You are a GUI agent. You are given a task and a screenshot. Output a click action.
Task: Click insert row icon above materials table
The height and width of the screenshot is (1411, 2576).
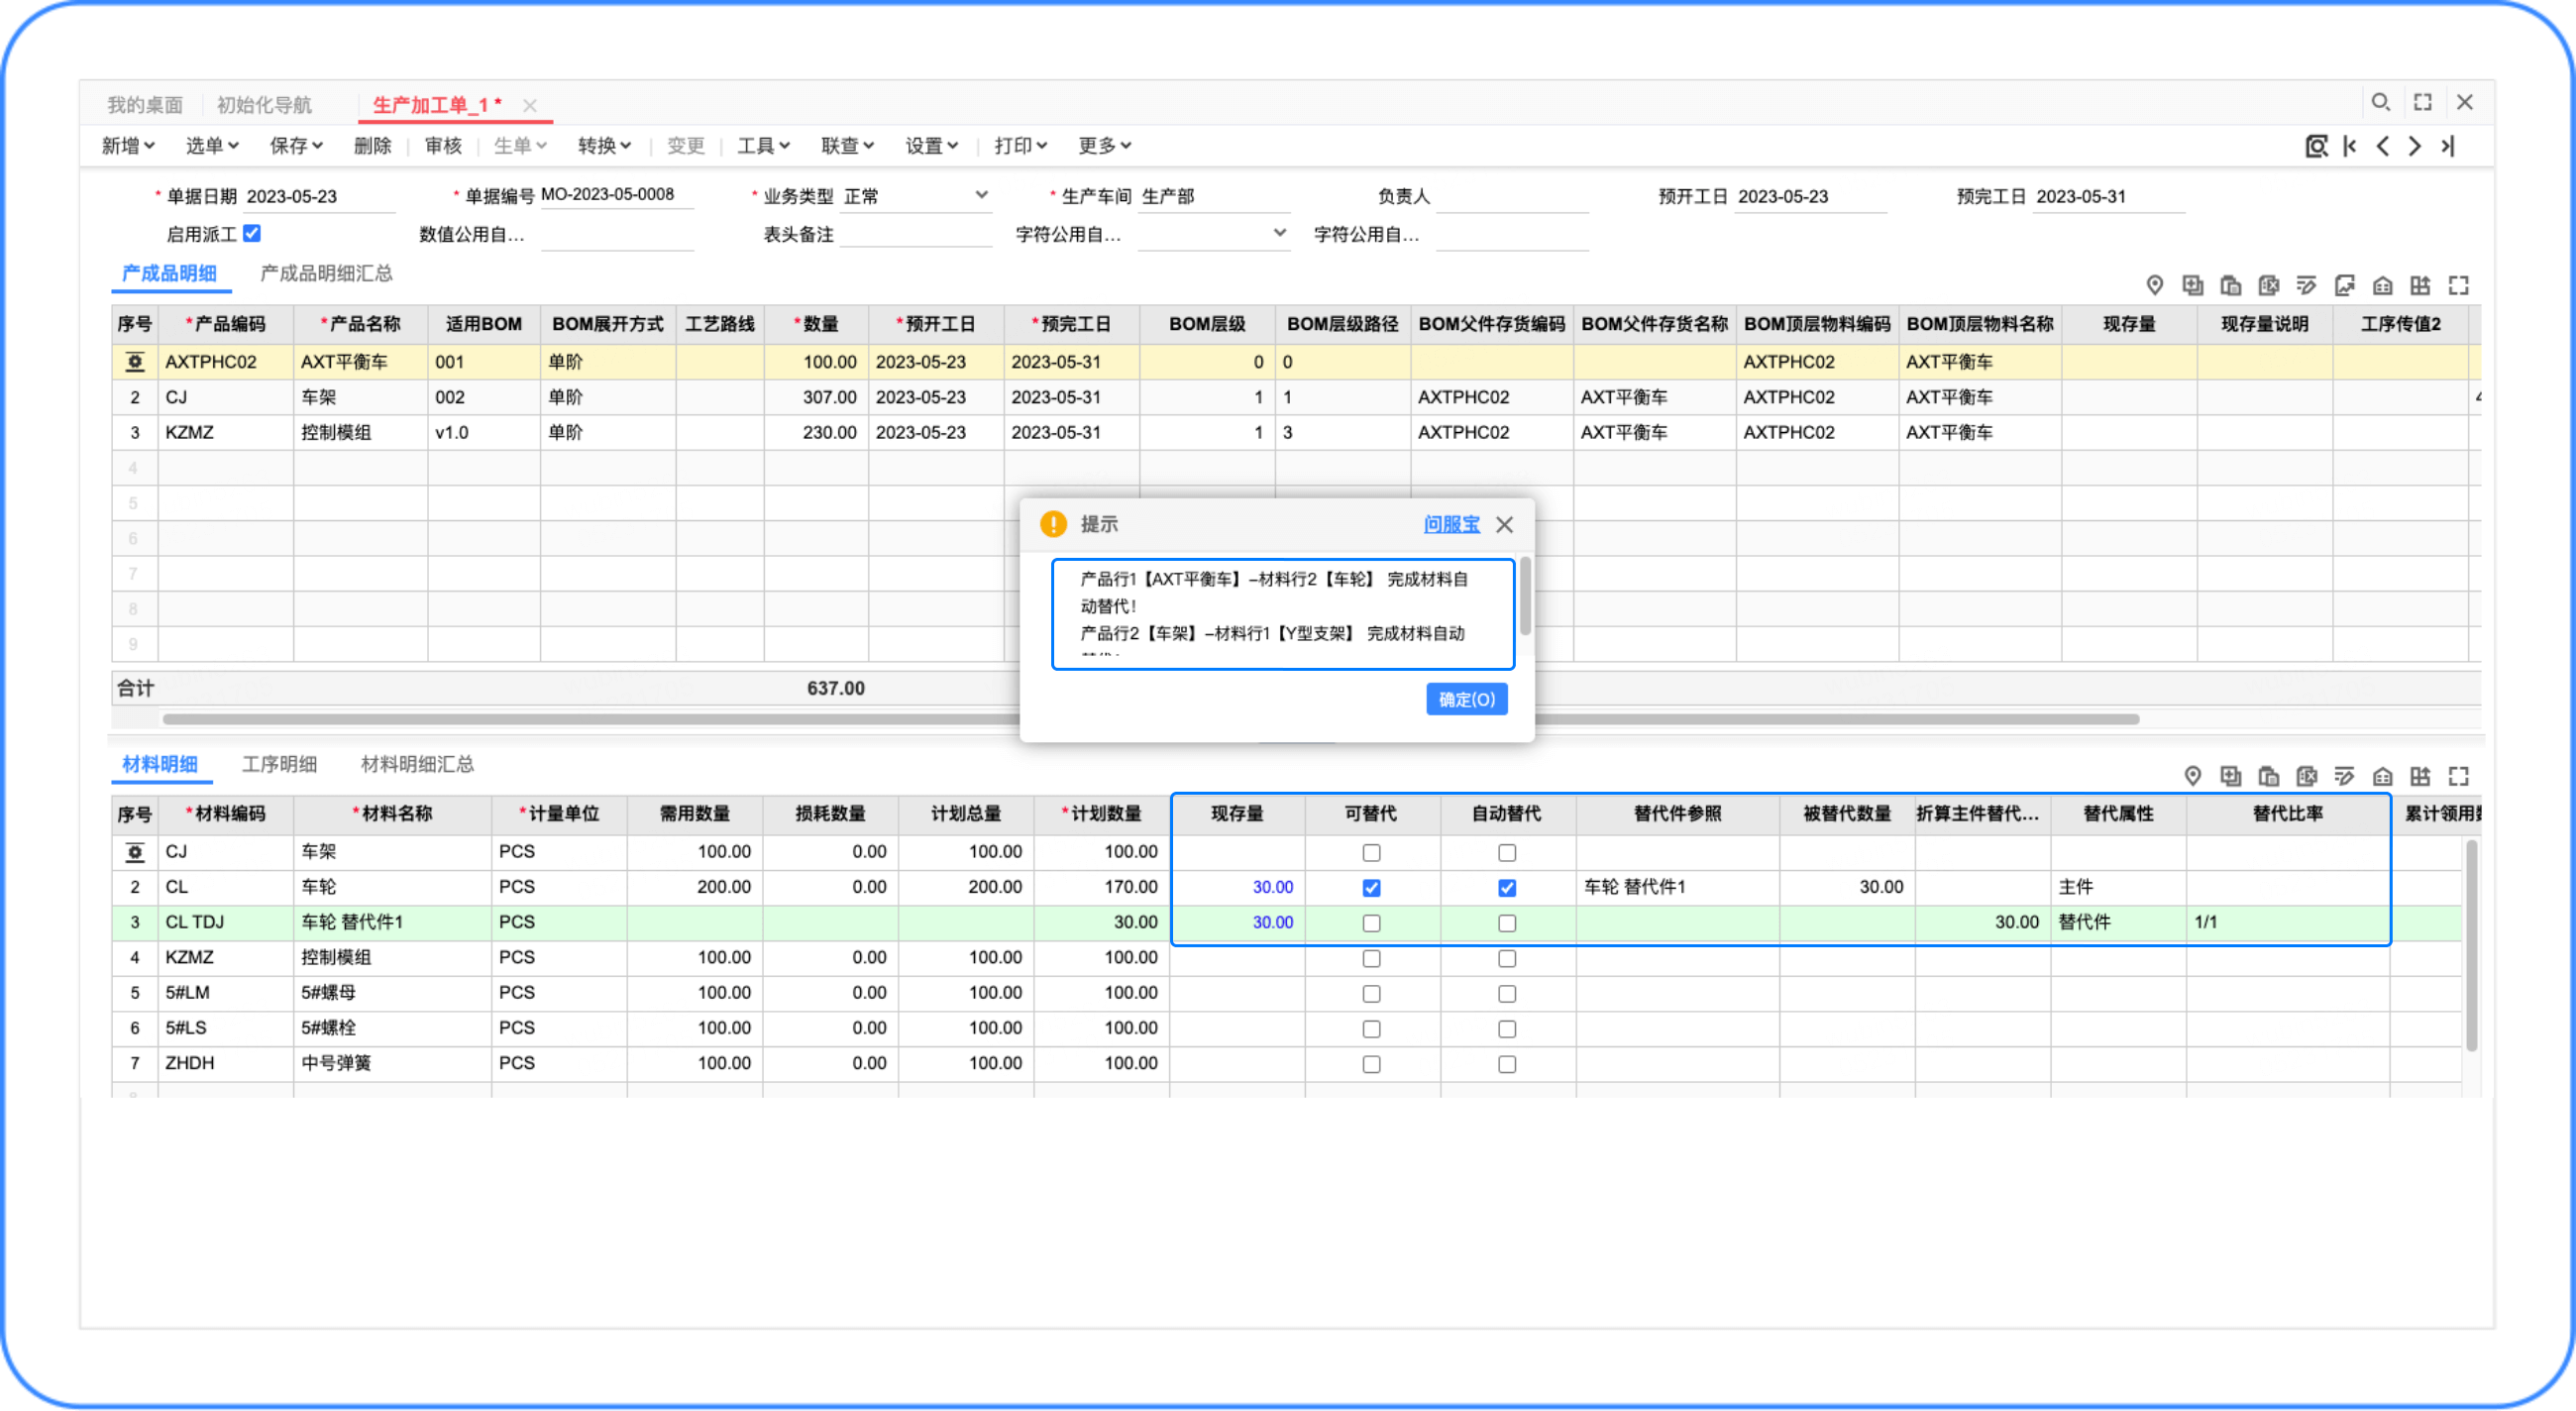2230,776
